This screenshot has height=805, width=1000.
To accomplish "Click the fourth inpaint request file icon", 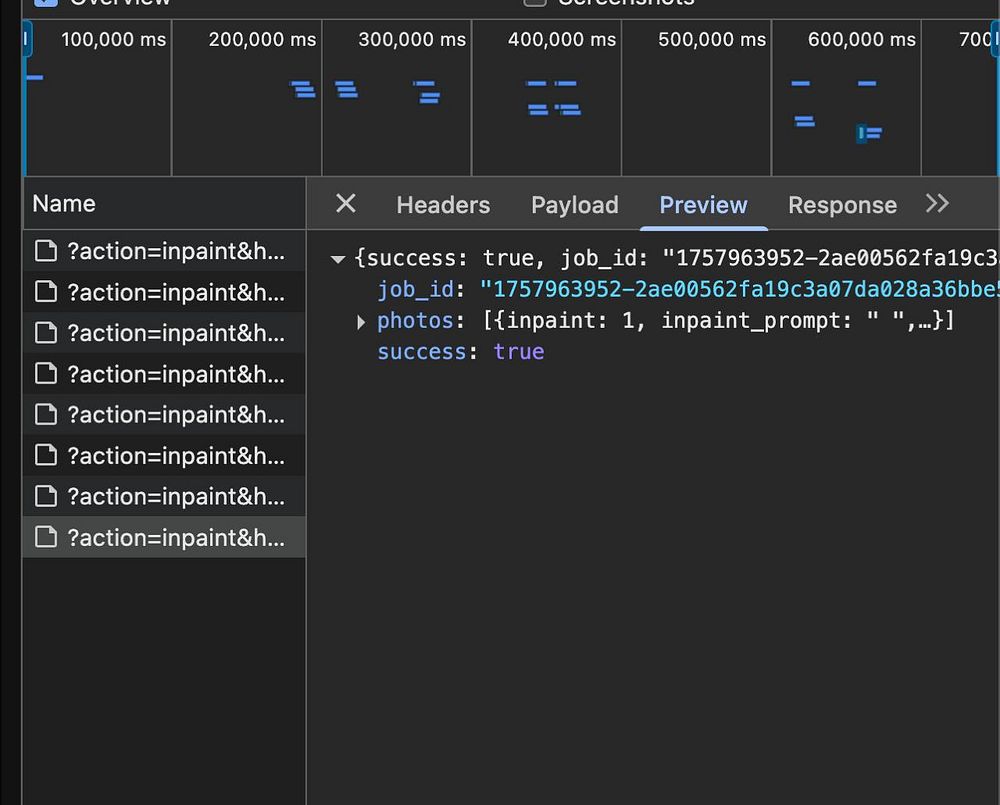I will (x=46, y=373).
